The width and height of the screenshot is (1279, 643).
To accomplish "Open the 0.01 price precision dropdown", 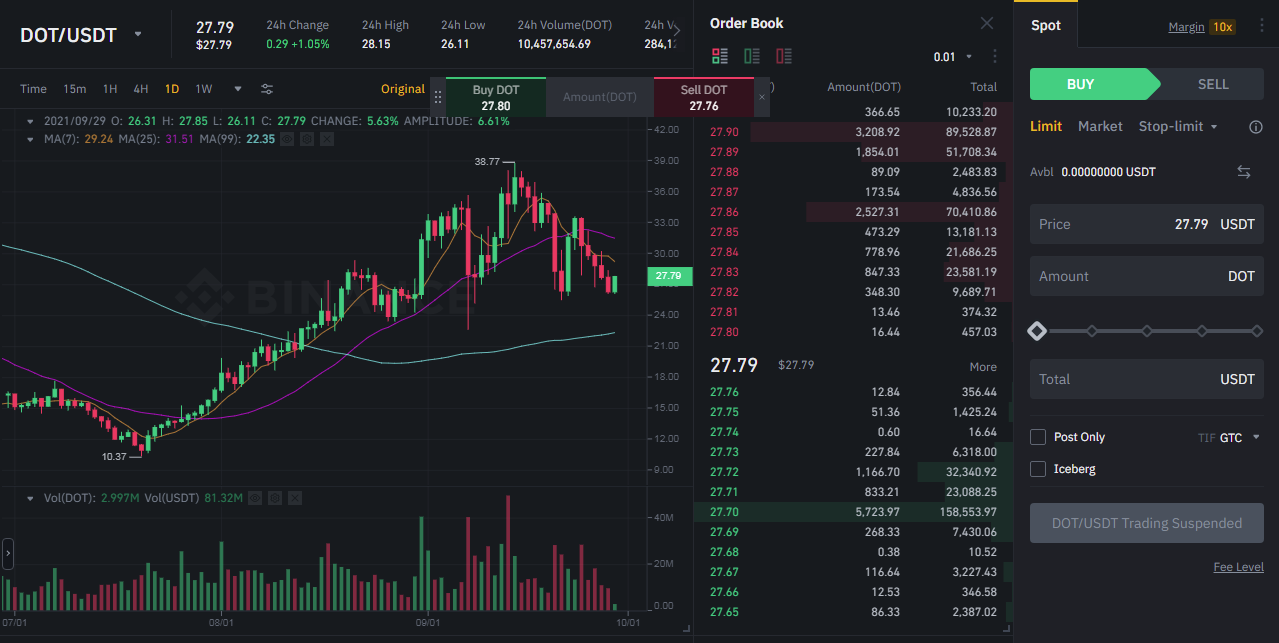I will 953,57.
